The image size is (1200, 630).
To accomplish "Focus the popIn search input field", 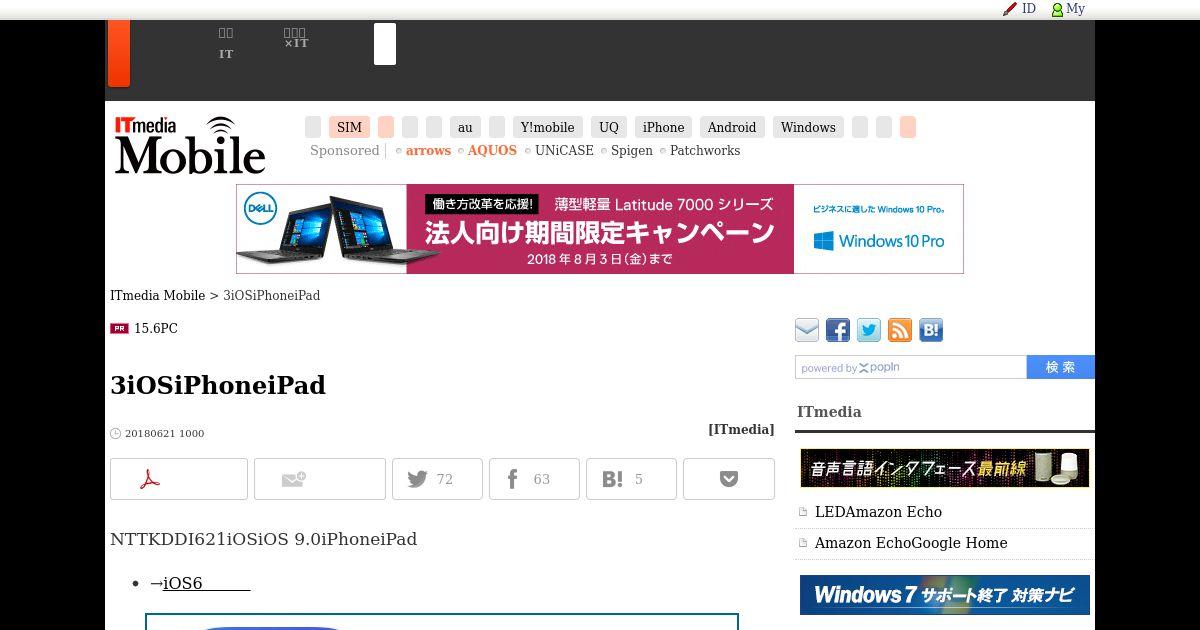I will [911, 367].
